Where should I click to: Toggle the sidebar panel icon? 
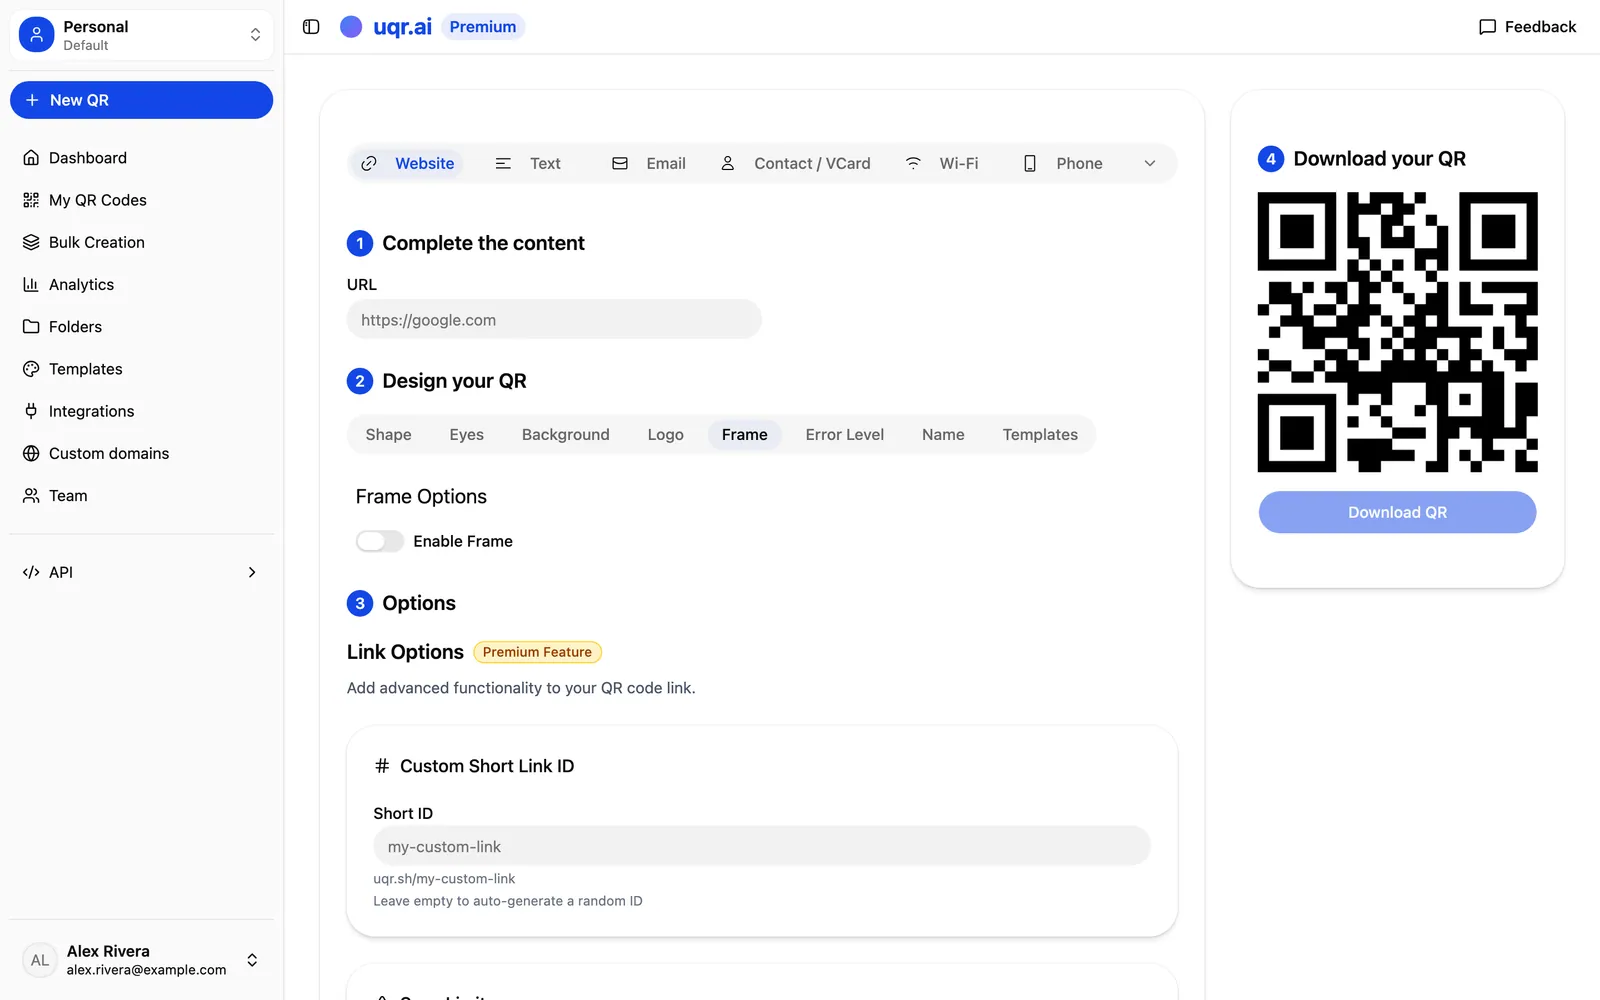tap(311, 27)
